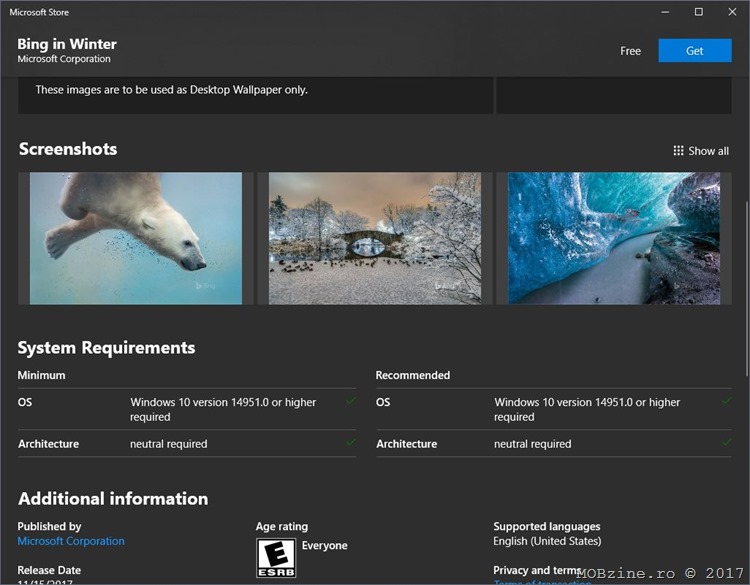The width and height of the screenshot is (750, 585).
Task: Open the blue ice cave screenshot thumbnail
Action: click(614, 238)
